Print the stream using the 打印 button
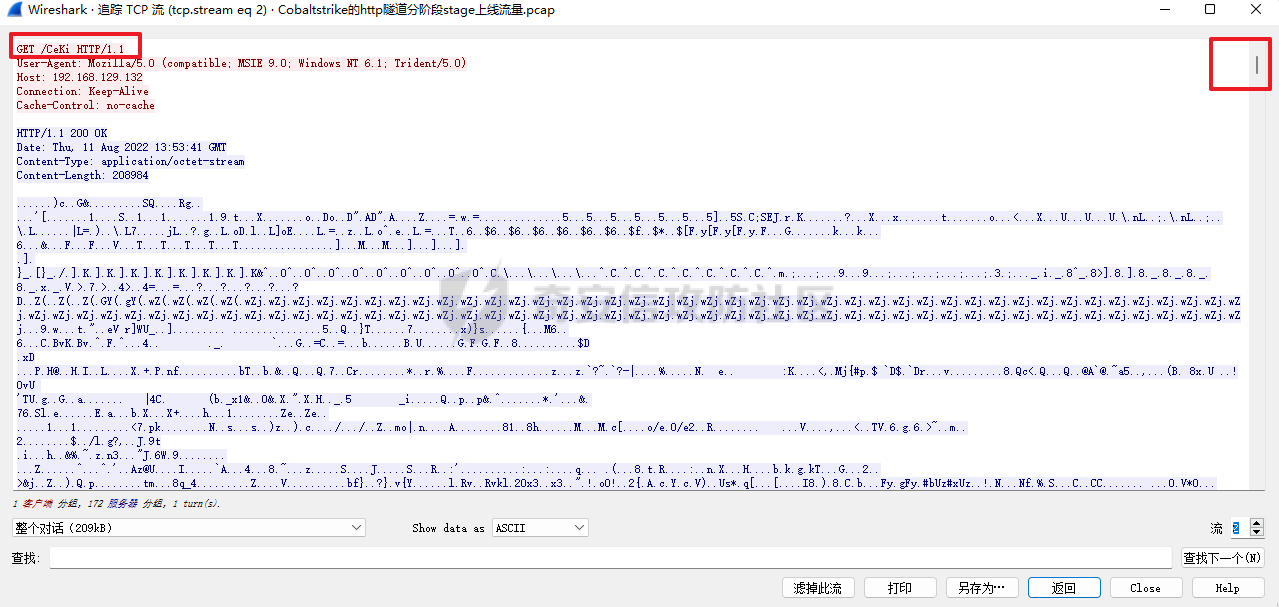Screen dimensions: 1279x607 tap(900, 588)
